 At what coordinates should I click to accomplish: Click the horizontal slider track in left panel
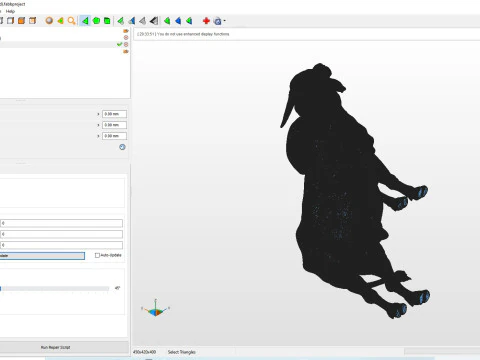tap(55, 289)
